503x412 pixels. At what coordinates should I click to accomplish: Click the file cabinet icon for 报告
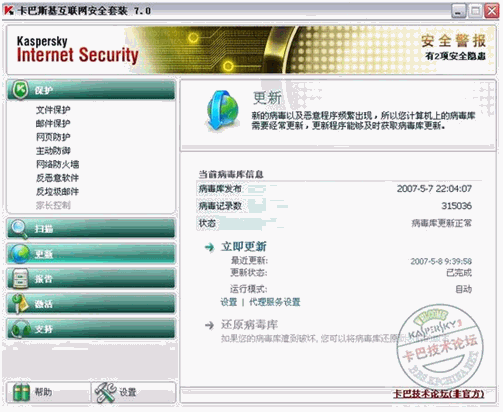pyautogui.click(x=20, y=278)
